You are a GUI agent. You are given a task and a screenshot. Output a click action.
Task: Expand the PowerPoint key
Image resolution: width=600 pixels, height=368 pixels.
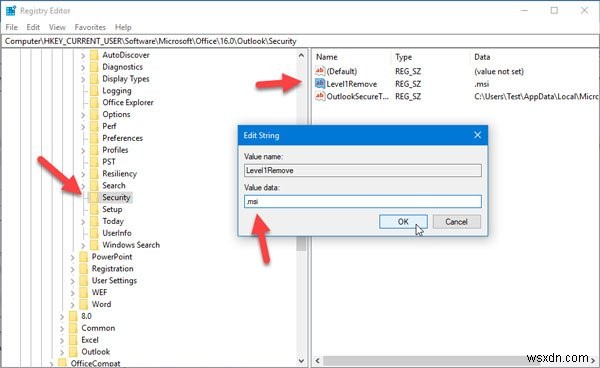pyautogui.click(x=73, y=257)
